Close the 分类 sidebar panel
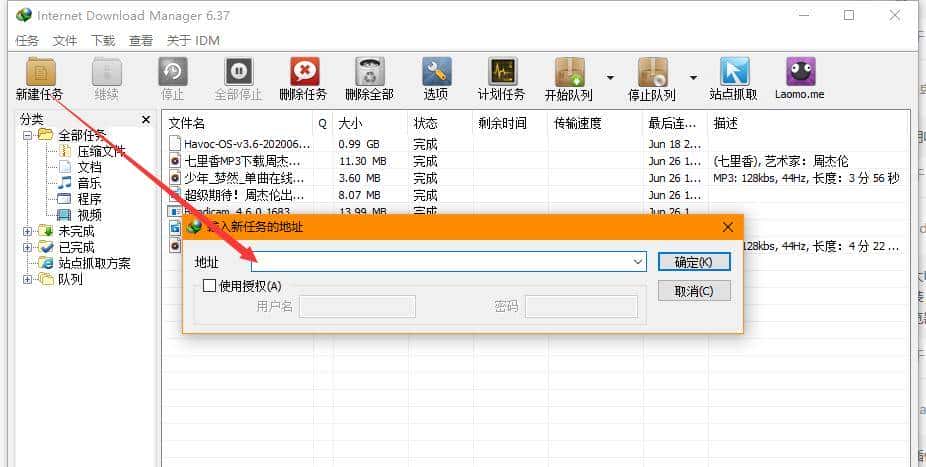This screenshot has width=926, height=467. point(146,120)
